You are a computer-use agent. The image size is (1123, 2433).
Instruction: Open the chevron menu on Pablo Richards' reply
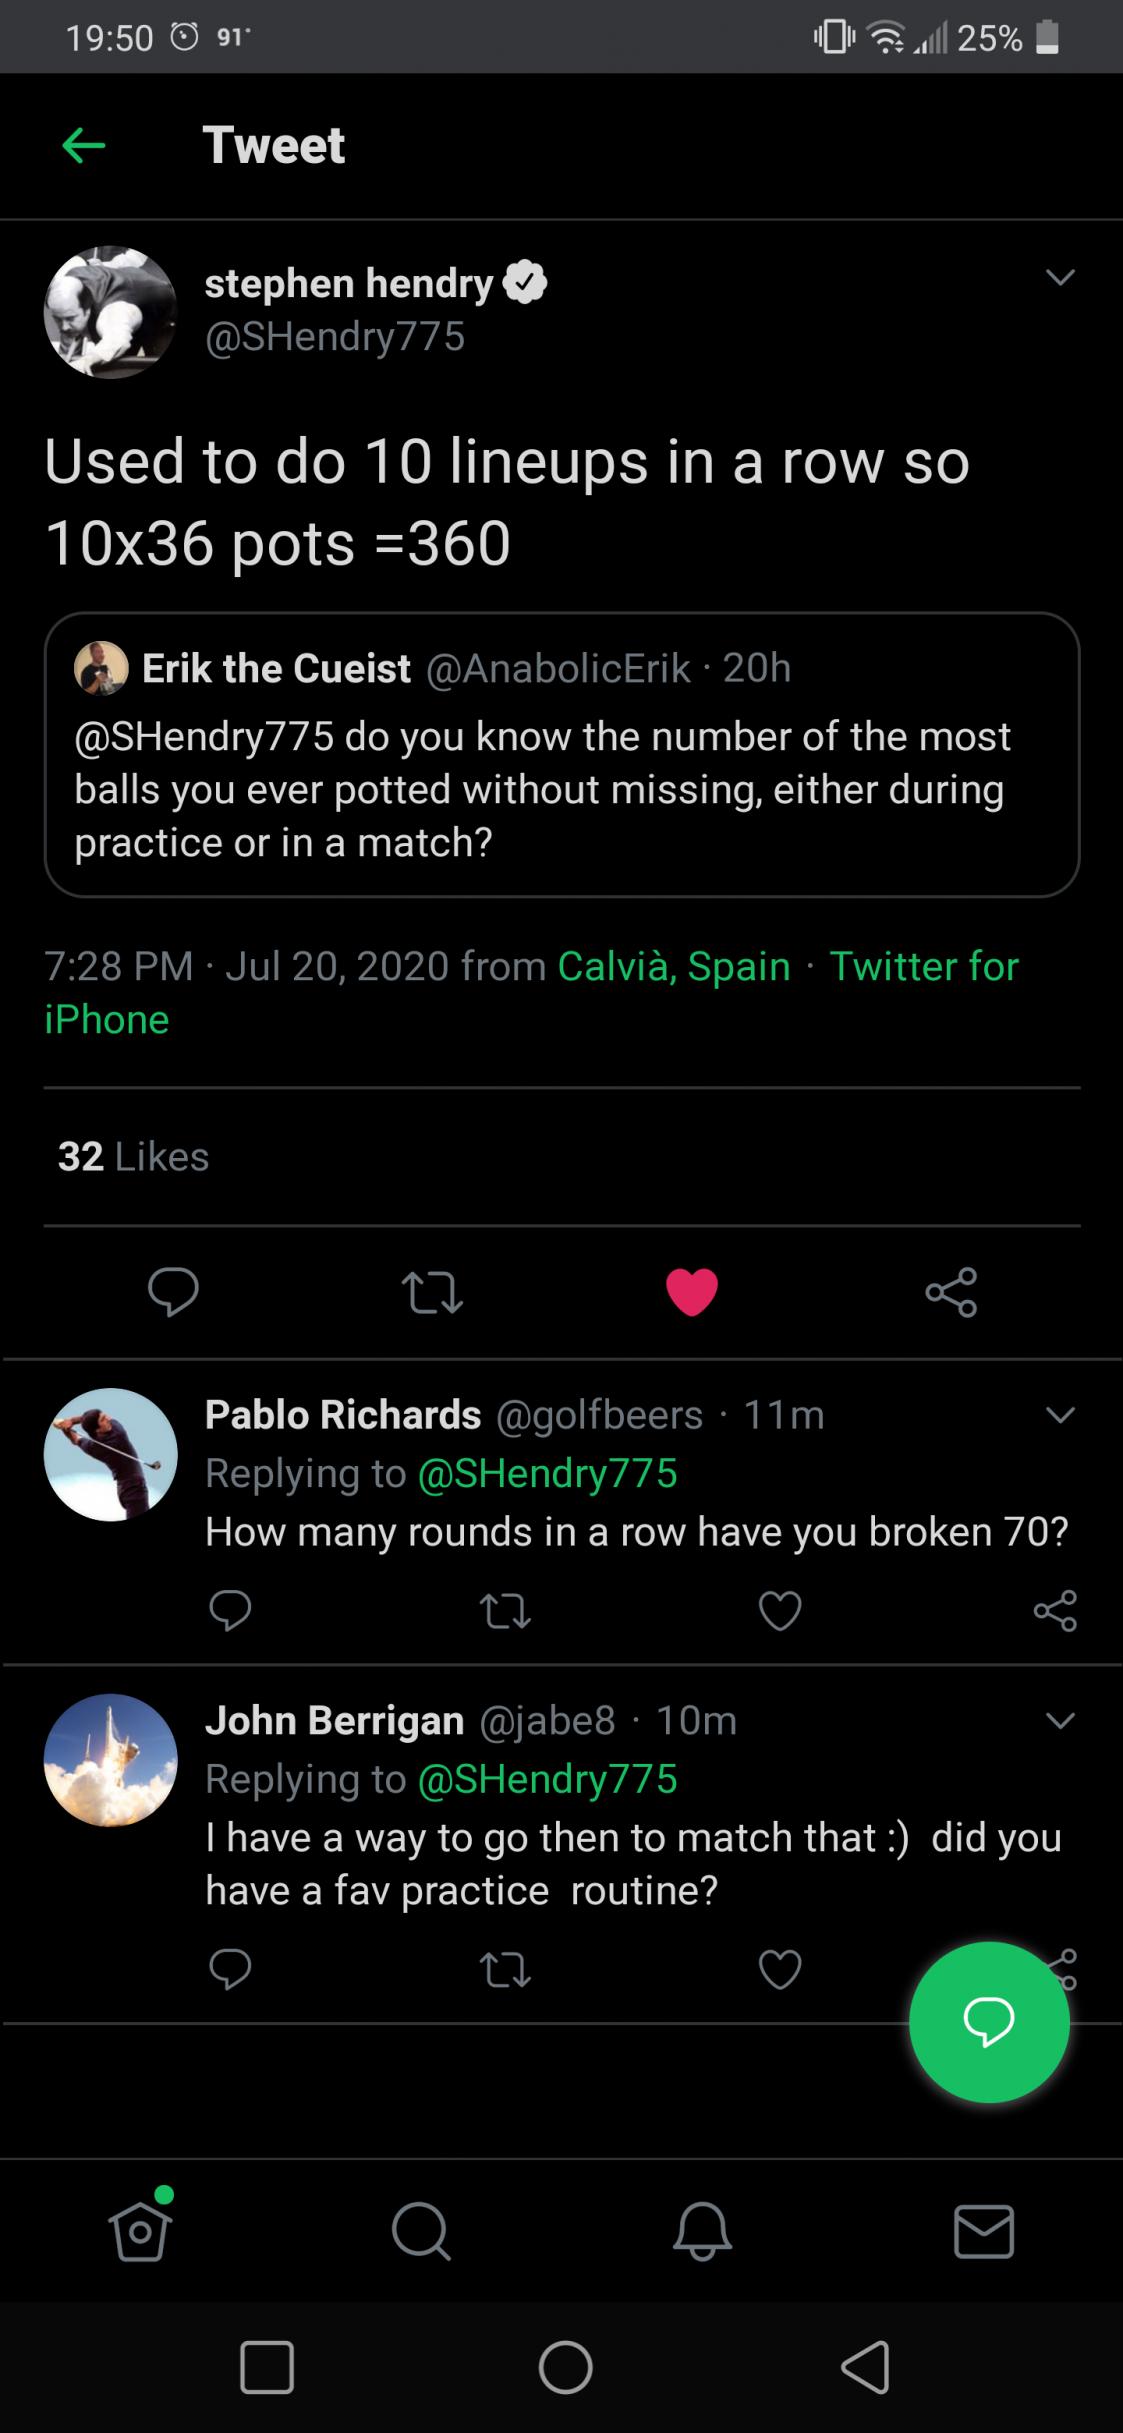pos(1060,1415)
